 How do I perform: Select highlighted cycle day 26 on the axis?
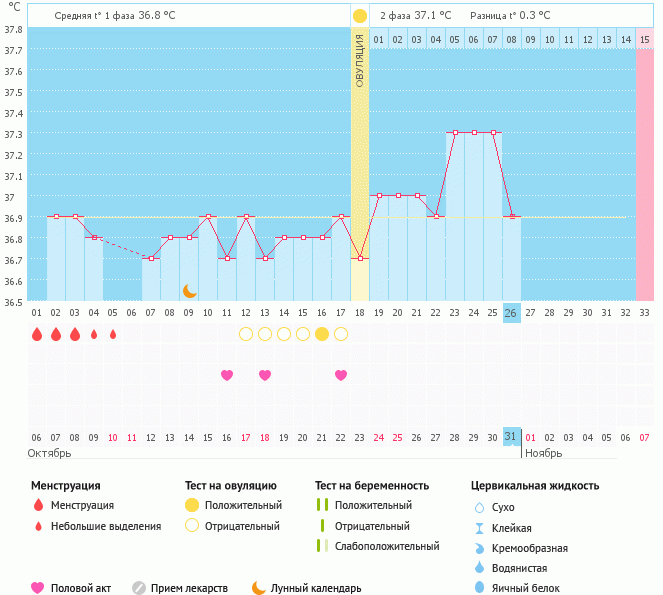(x=511, y=312)
